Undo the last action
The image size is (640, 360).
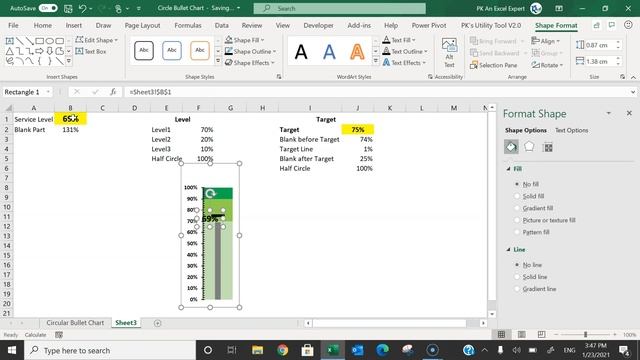82,8
